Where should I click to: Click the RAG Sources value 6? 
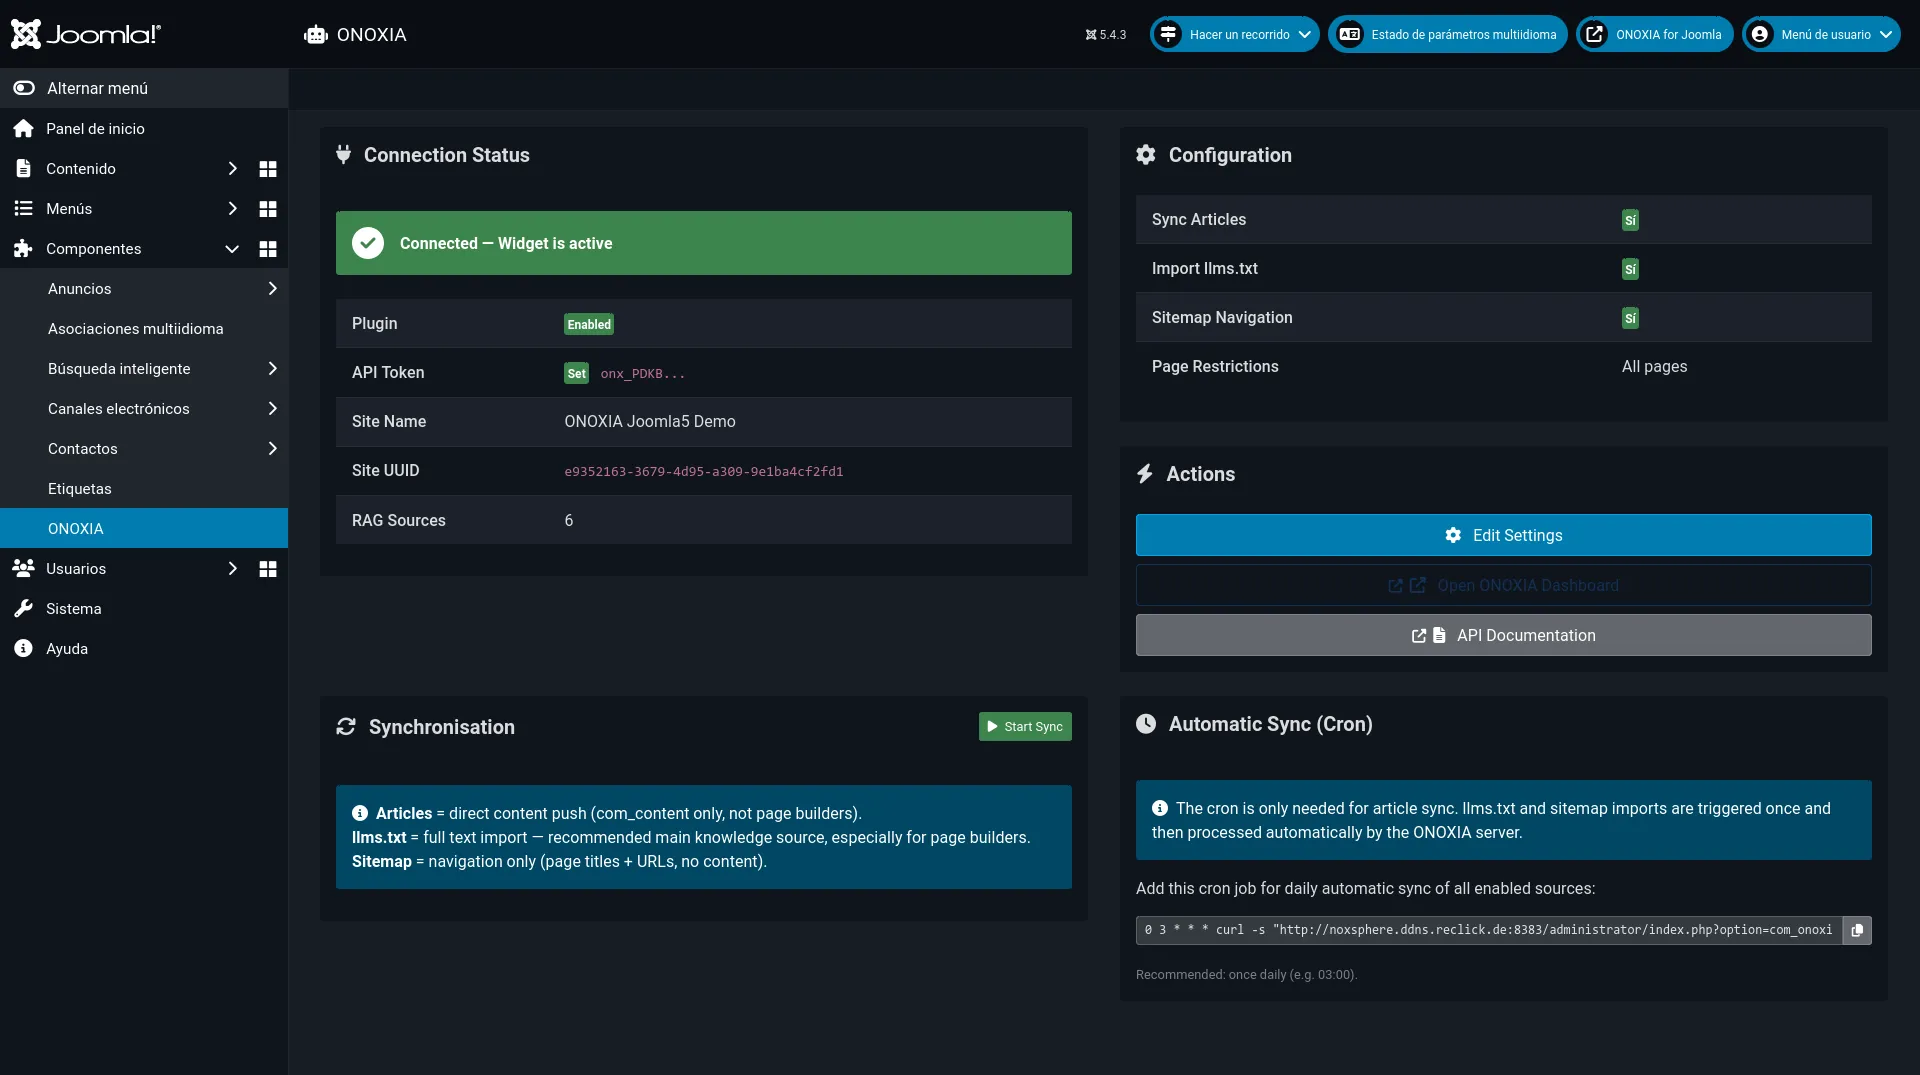coord(569,520)
